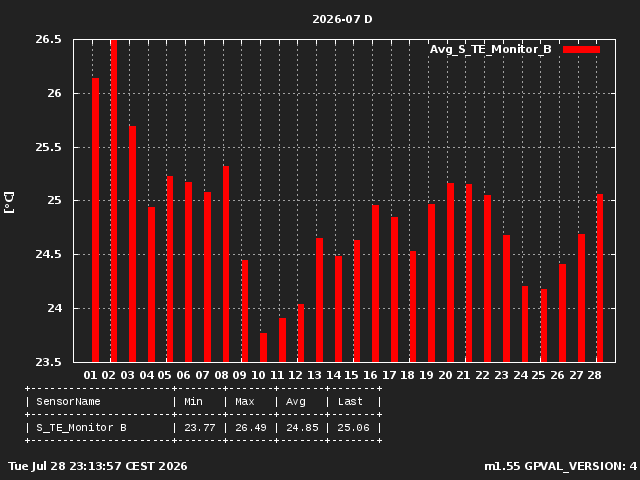Viewport: 640px width, 480px height.
Task: Click x-axis day label 12
Action: [x=296, y=375]
